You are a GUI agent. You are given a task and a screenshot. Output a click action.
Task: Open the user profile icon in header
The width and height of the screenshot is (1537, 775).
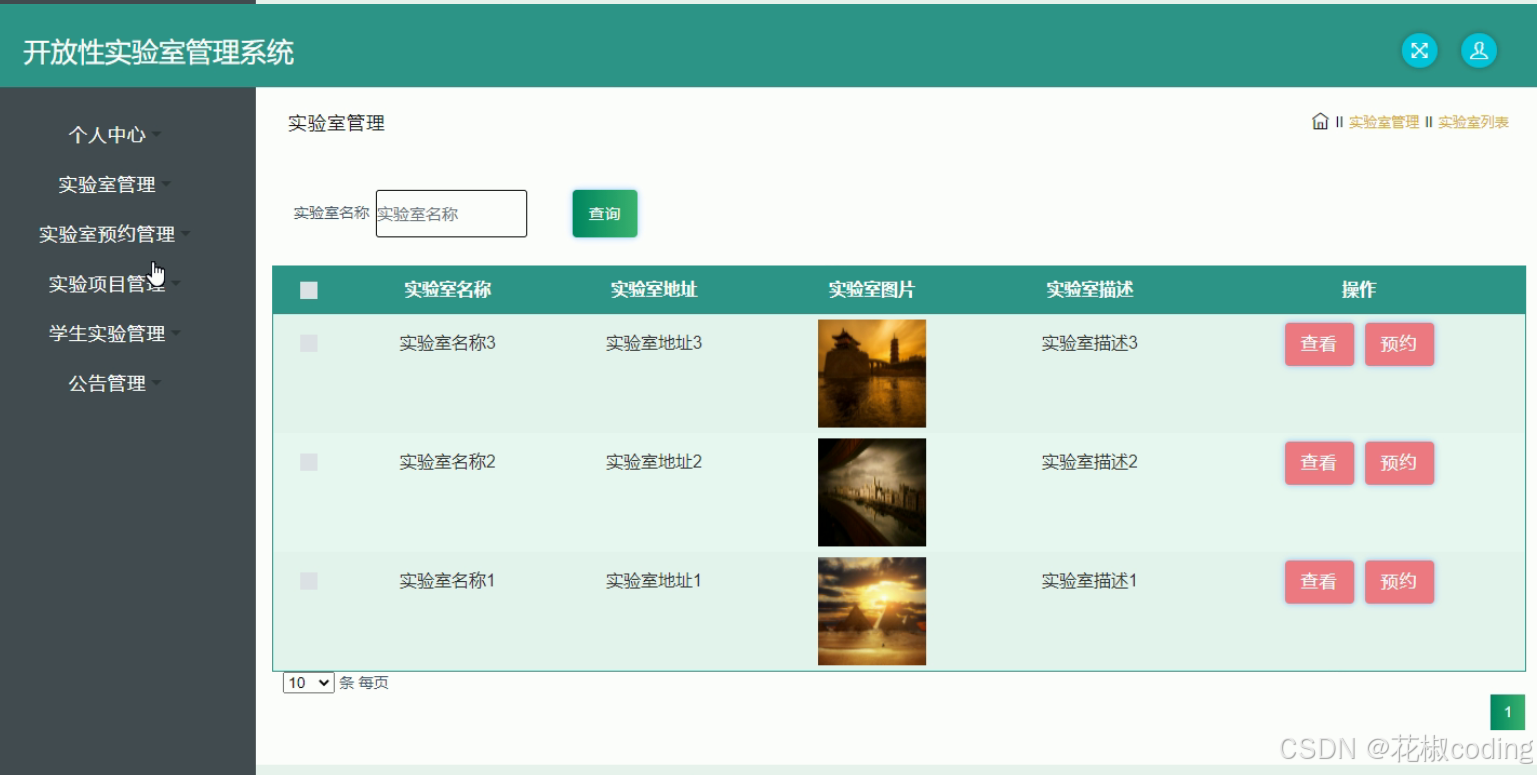[x=1479, y=50]
